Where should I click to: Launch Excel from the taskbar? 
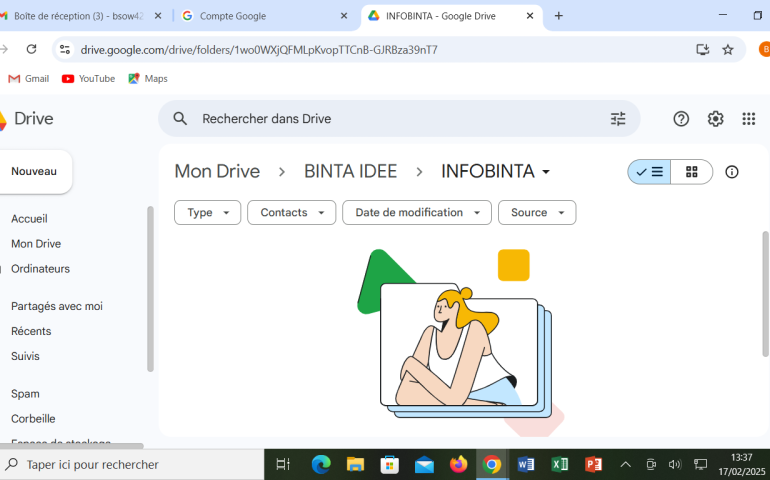(560, 464)
